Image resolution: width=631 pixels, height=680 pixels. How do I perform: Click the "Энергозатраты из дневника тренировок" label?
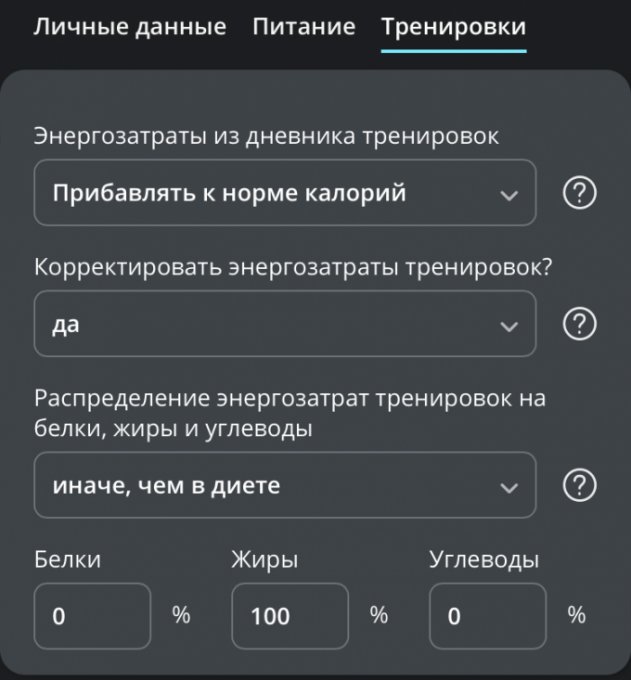tap(266, 136)
